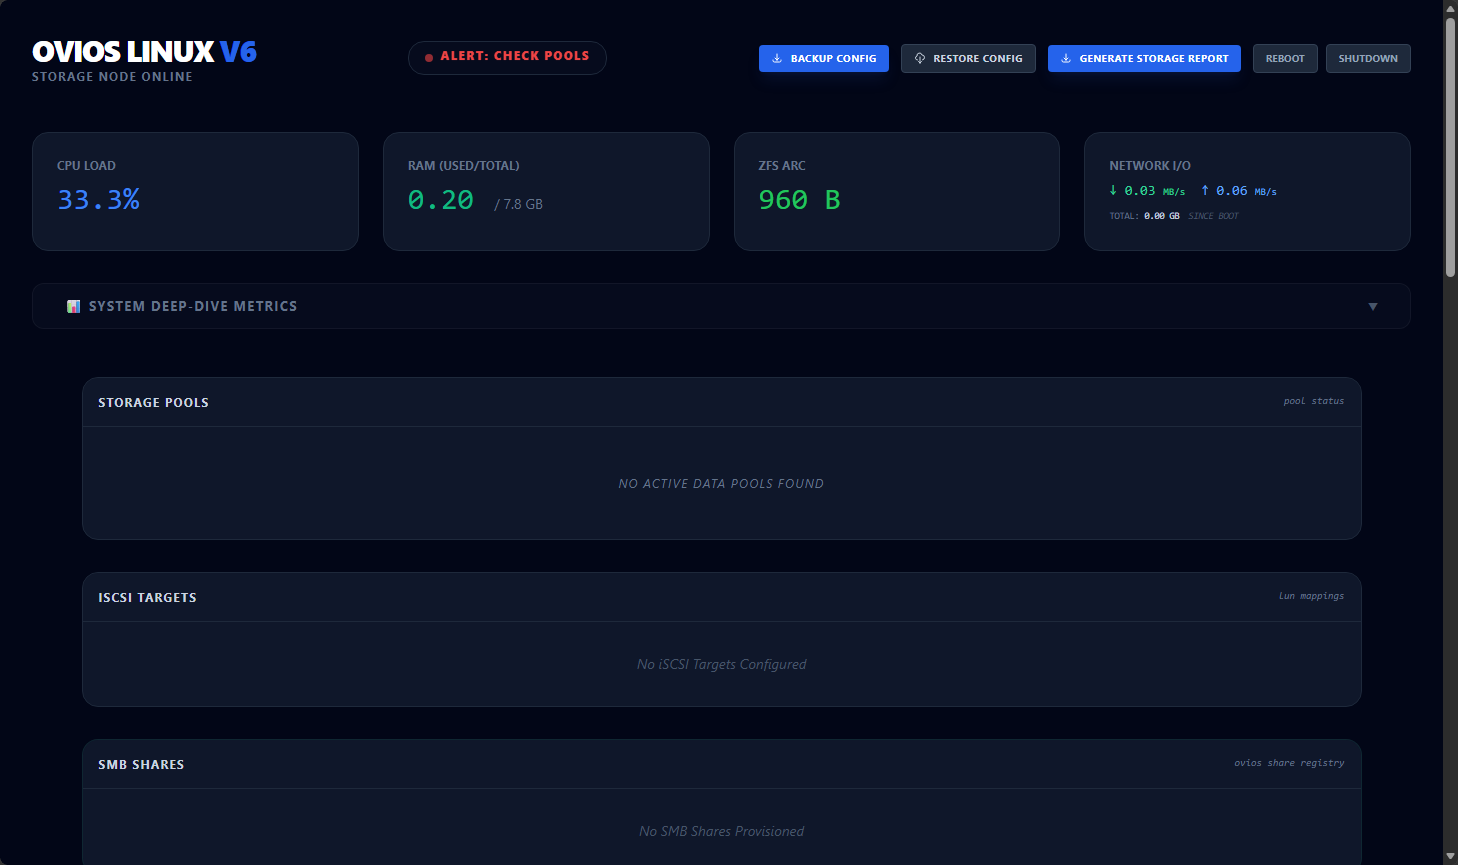This screenshot has height=865, width=1458.
Task: Click the Storage Pools panel heading
Action: 153,403
